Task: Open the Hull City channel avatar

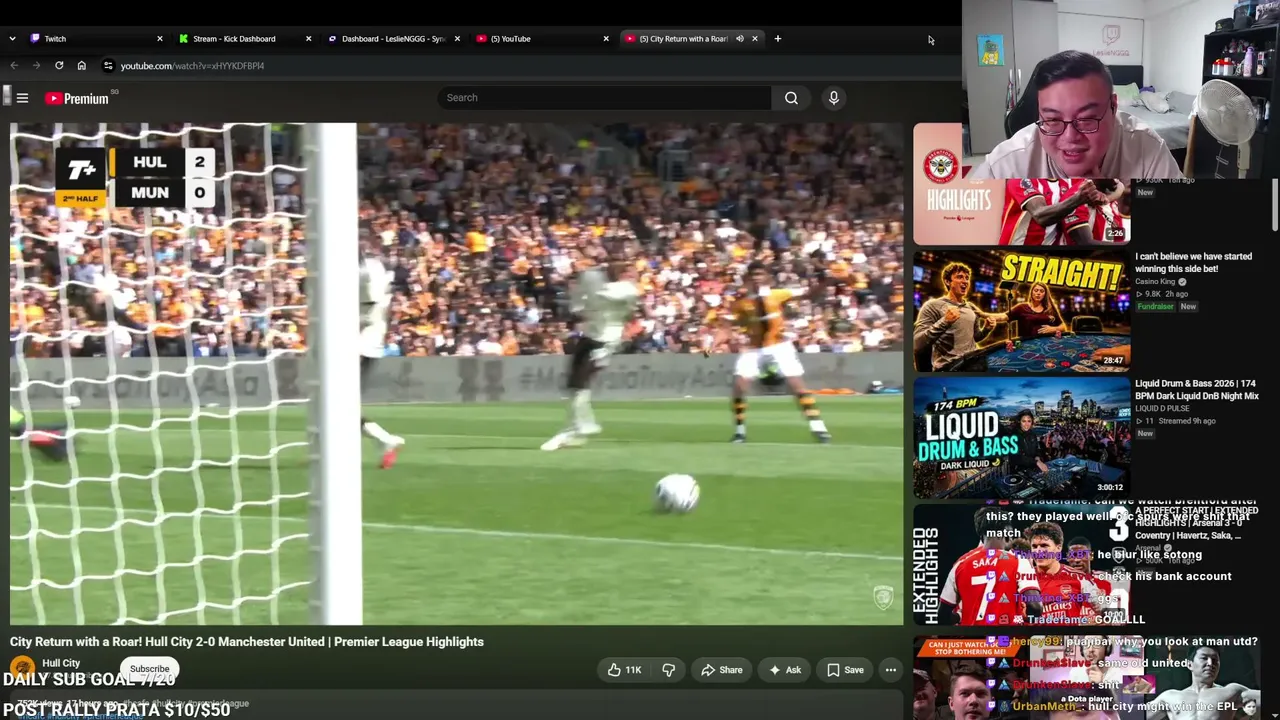Action: tap(22, 669)
